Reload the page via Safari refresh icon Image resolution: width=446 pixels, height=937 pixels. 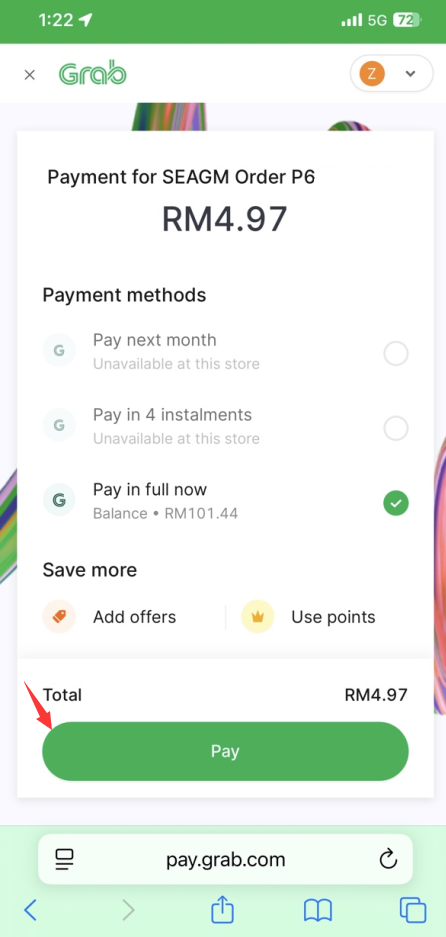point(389,860)
